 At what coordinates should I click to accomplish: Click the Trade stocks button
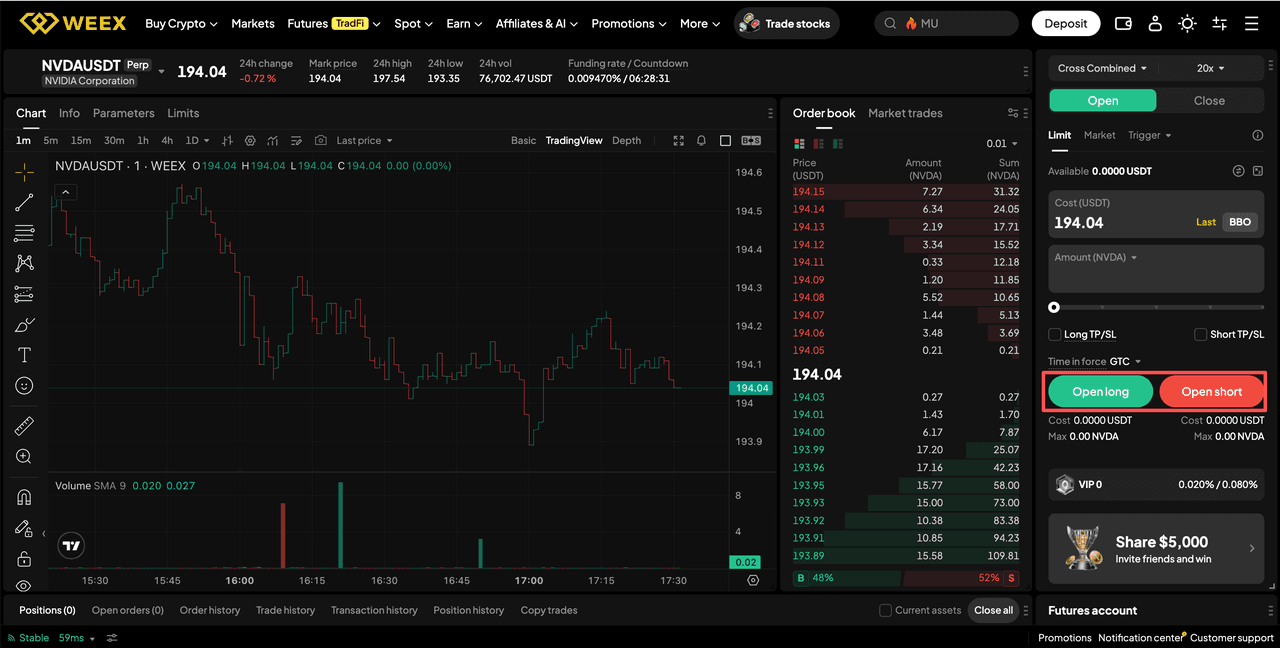click(x=786, y=23)
